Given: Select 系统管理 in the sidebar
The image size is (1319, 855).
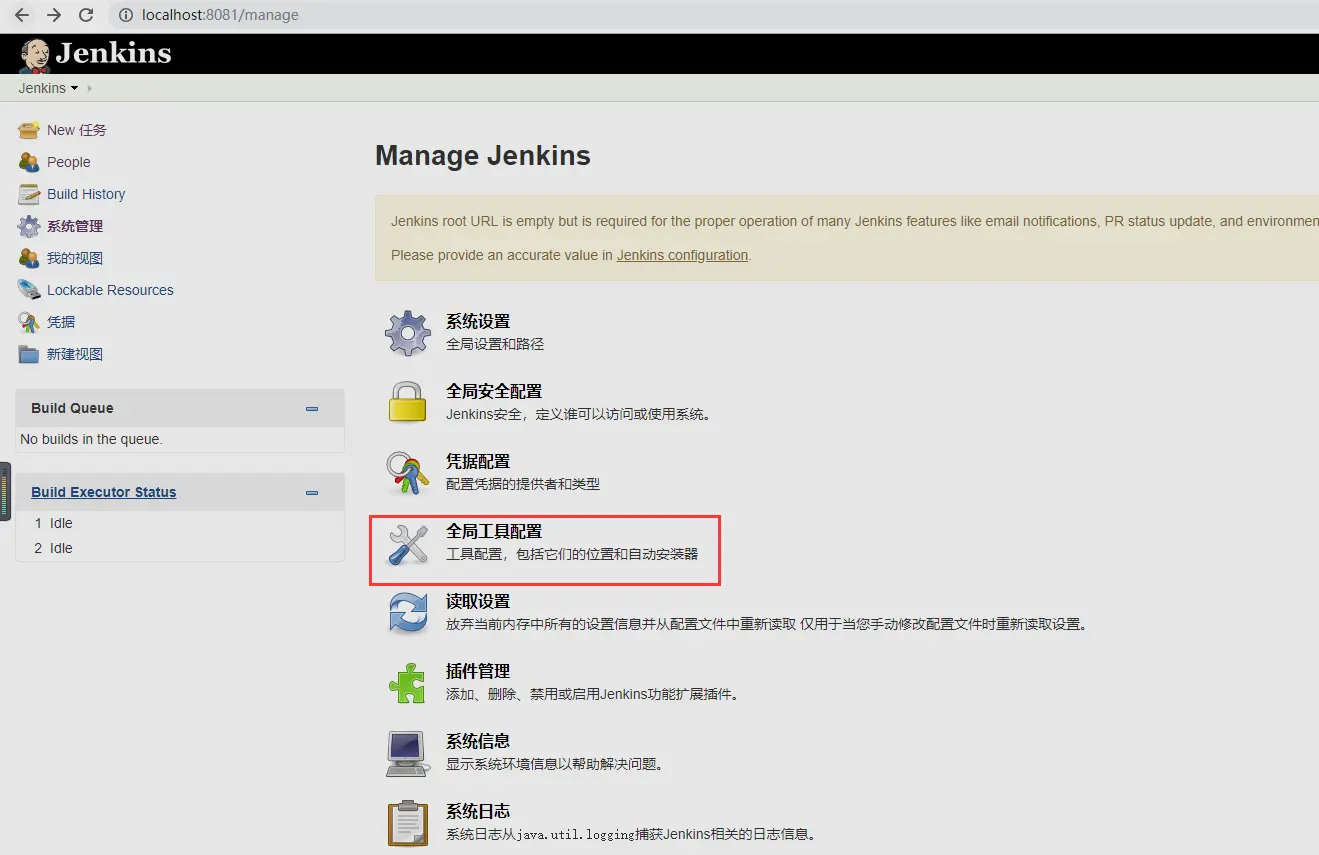Looking at the screenshot, I should point(75,226).
